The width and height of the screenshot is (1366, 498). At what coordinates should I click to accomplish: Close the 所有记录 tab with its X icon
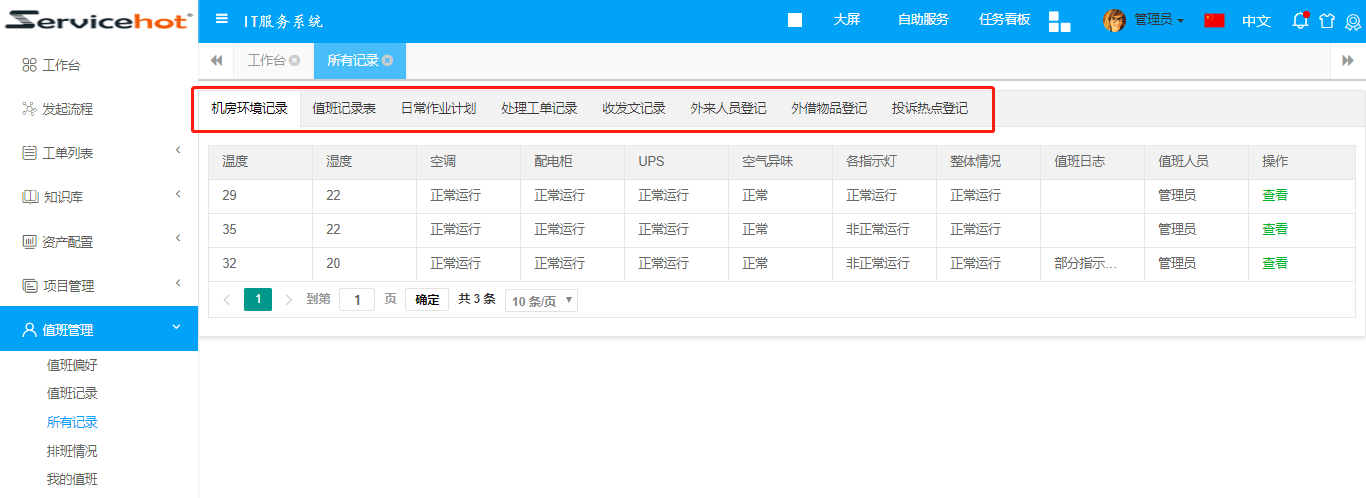tap(388, 61)
